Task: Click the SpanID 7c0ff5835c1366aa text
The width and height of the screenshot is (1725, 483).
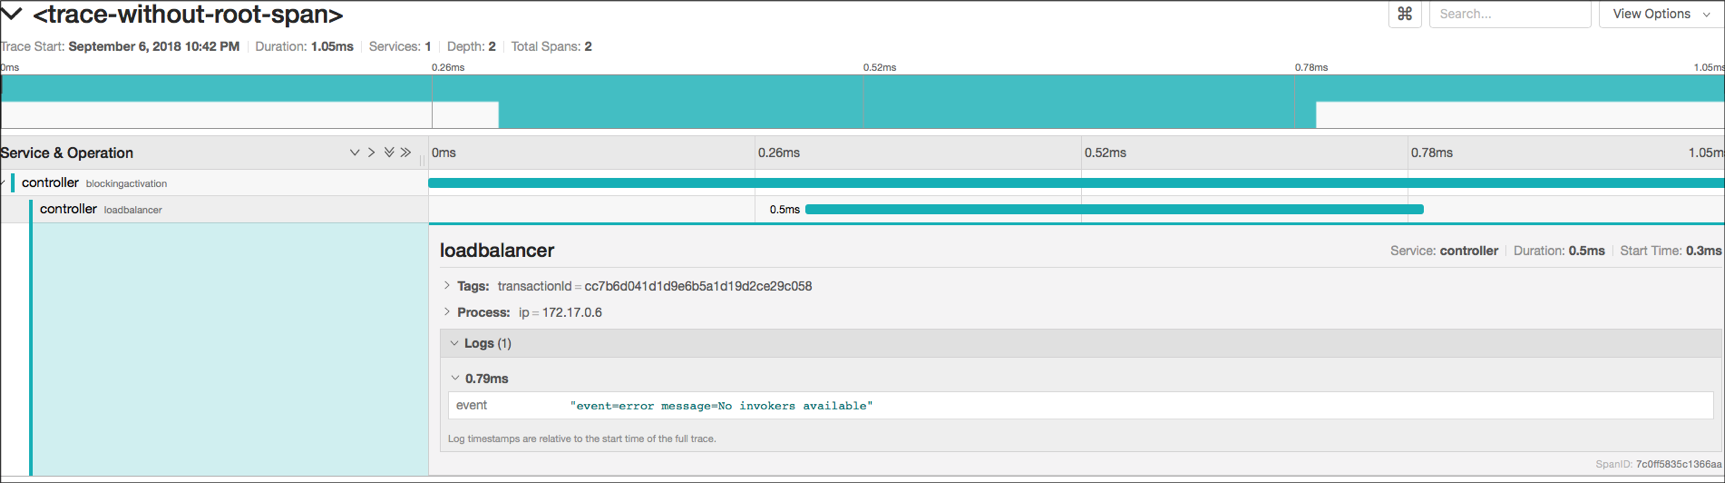Action: (x=1658, y=464)
